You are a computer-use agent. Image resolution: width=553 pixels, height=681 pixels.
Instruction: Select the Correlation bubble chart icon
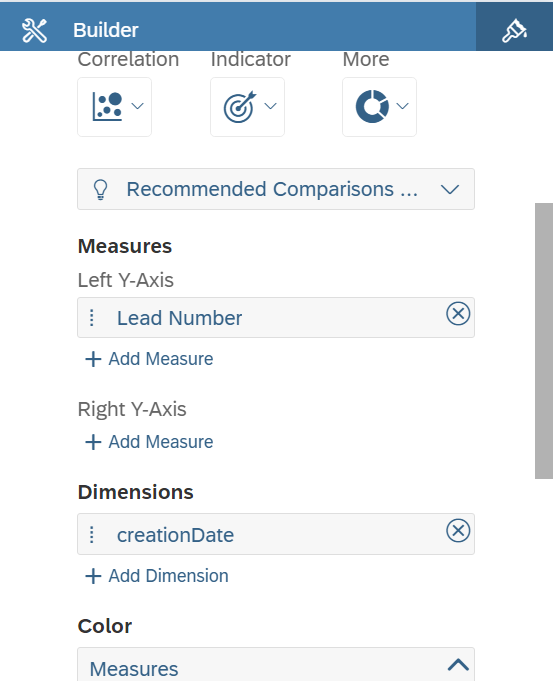(107, 106)
